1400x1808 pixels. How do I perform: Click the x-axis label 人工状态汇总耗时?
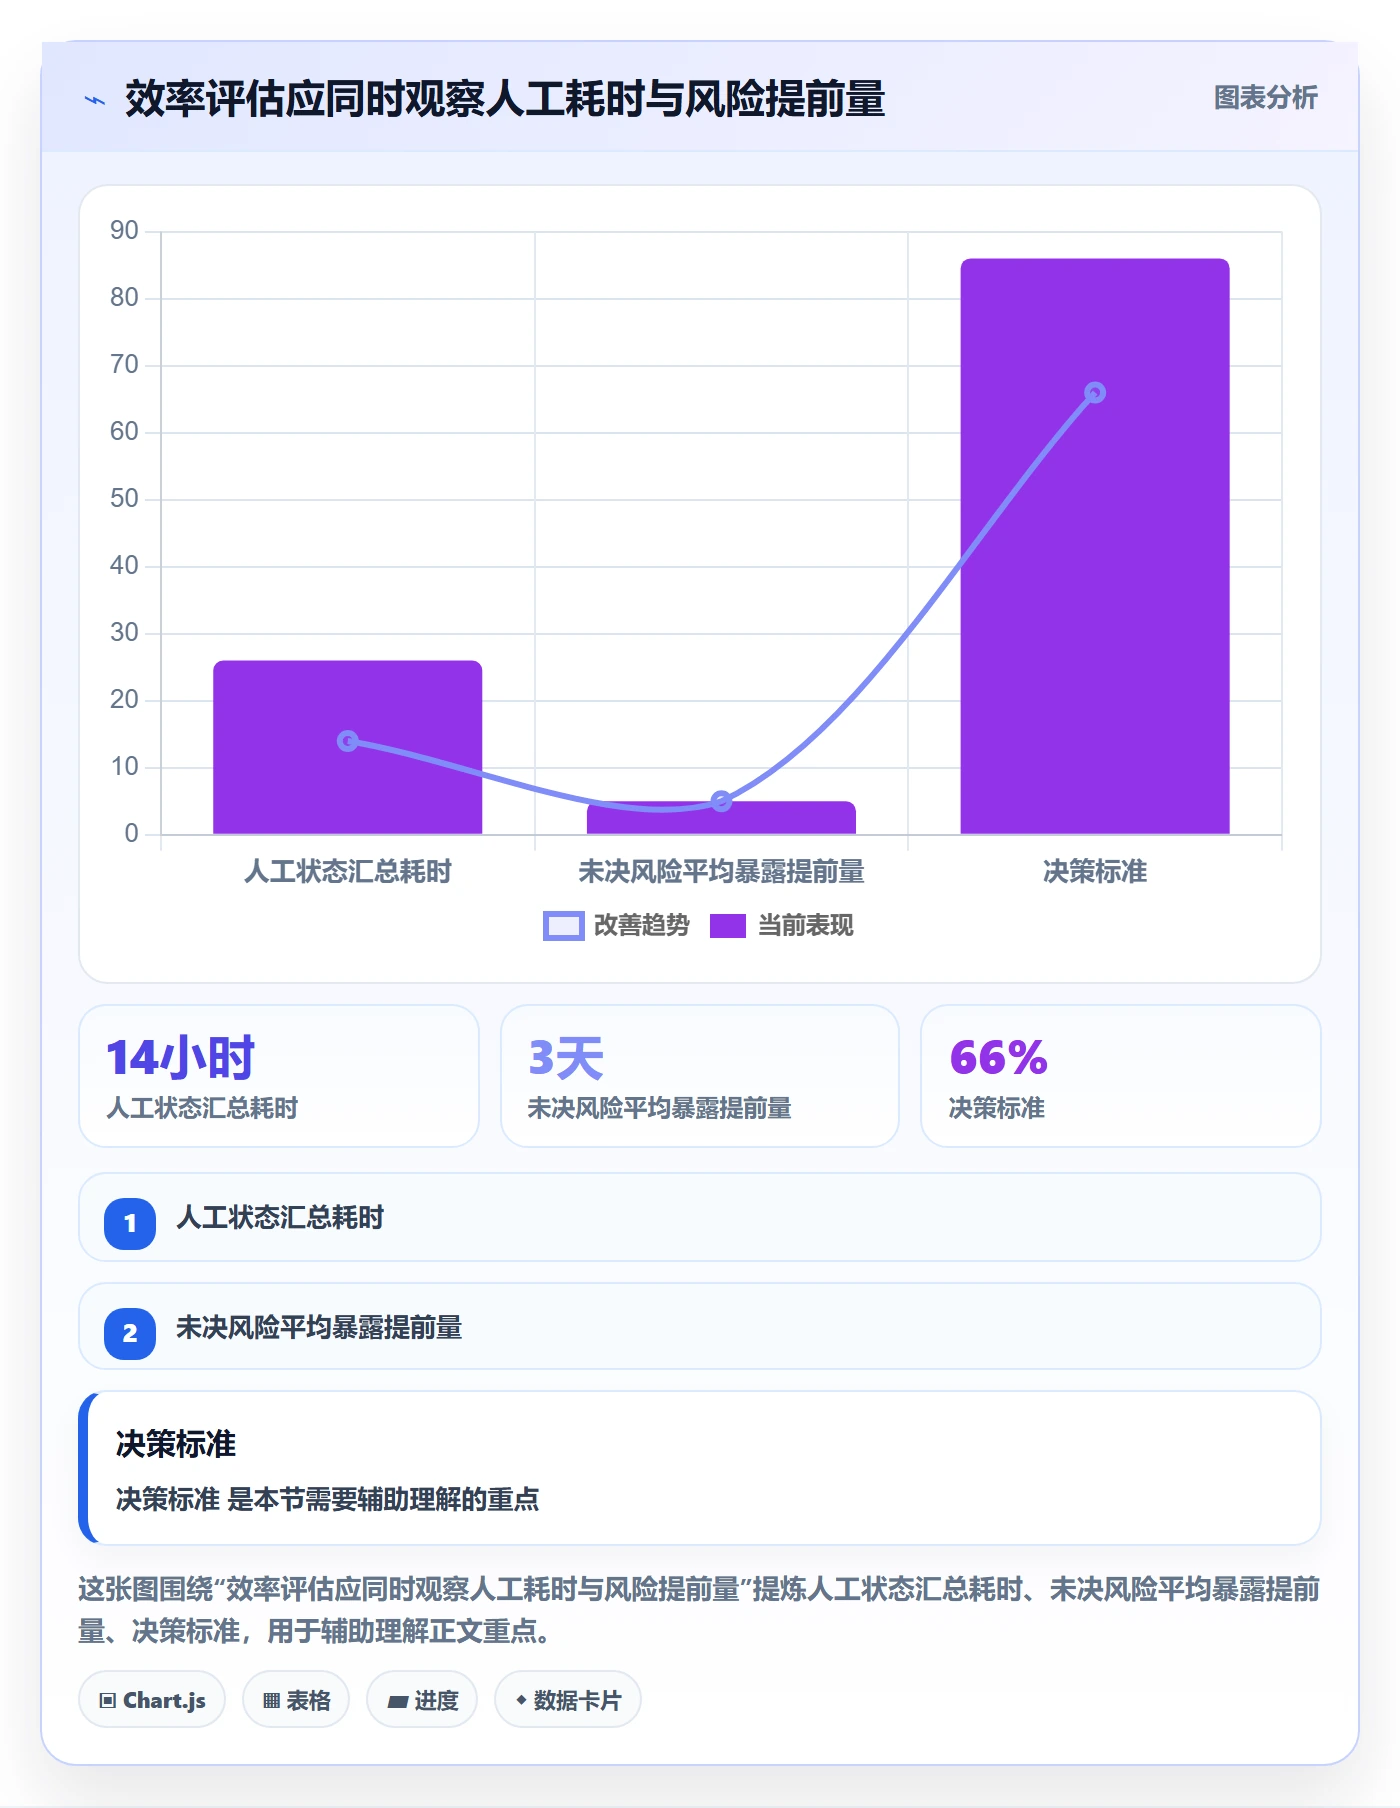coord(348,872)
